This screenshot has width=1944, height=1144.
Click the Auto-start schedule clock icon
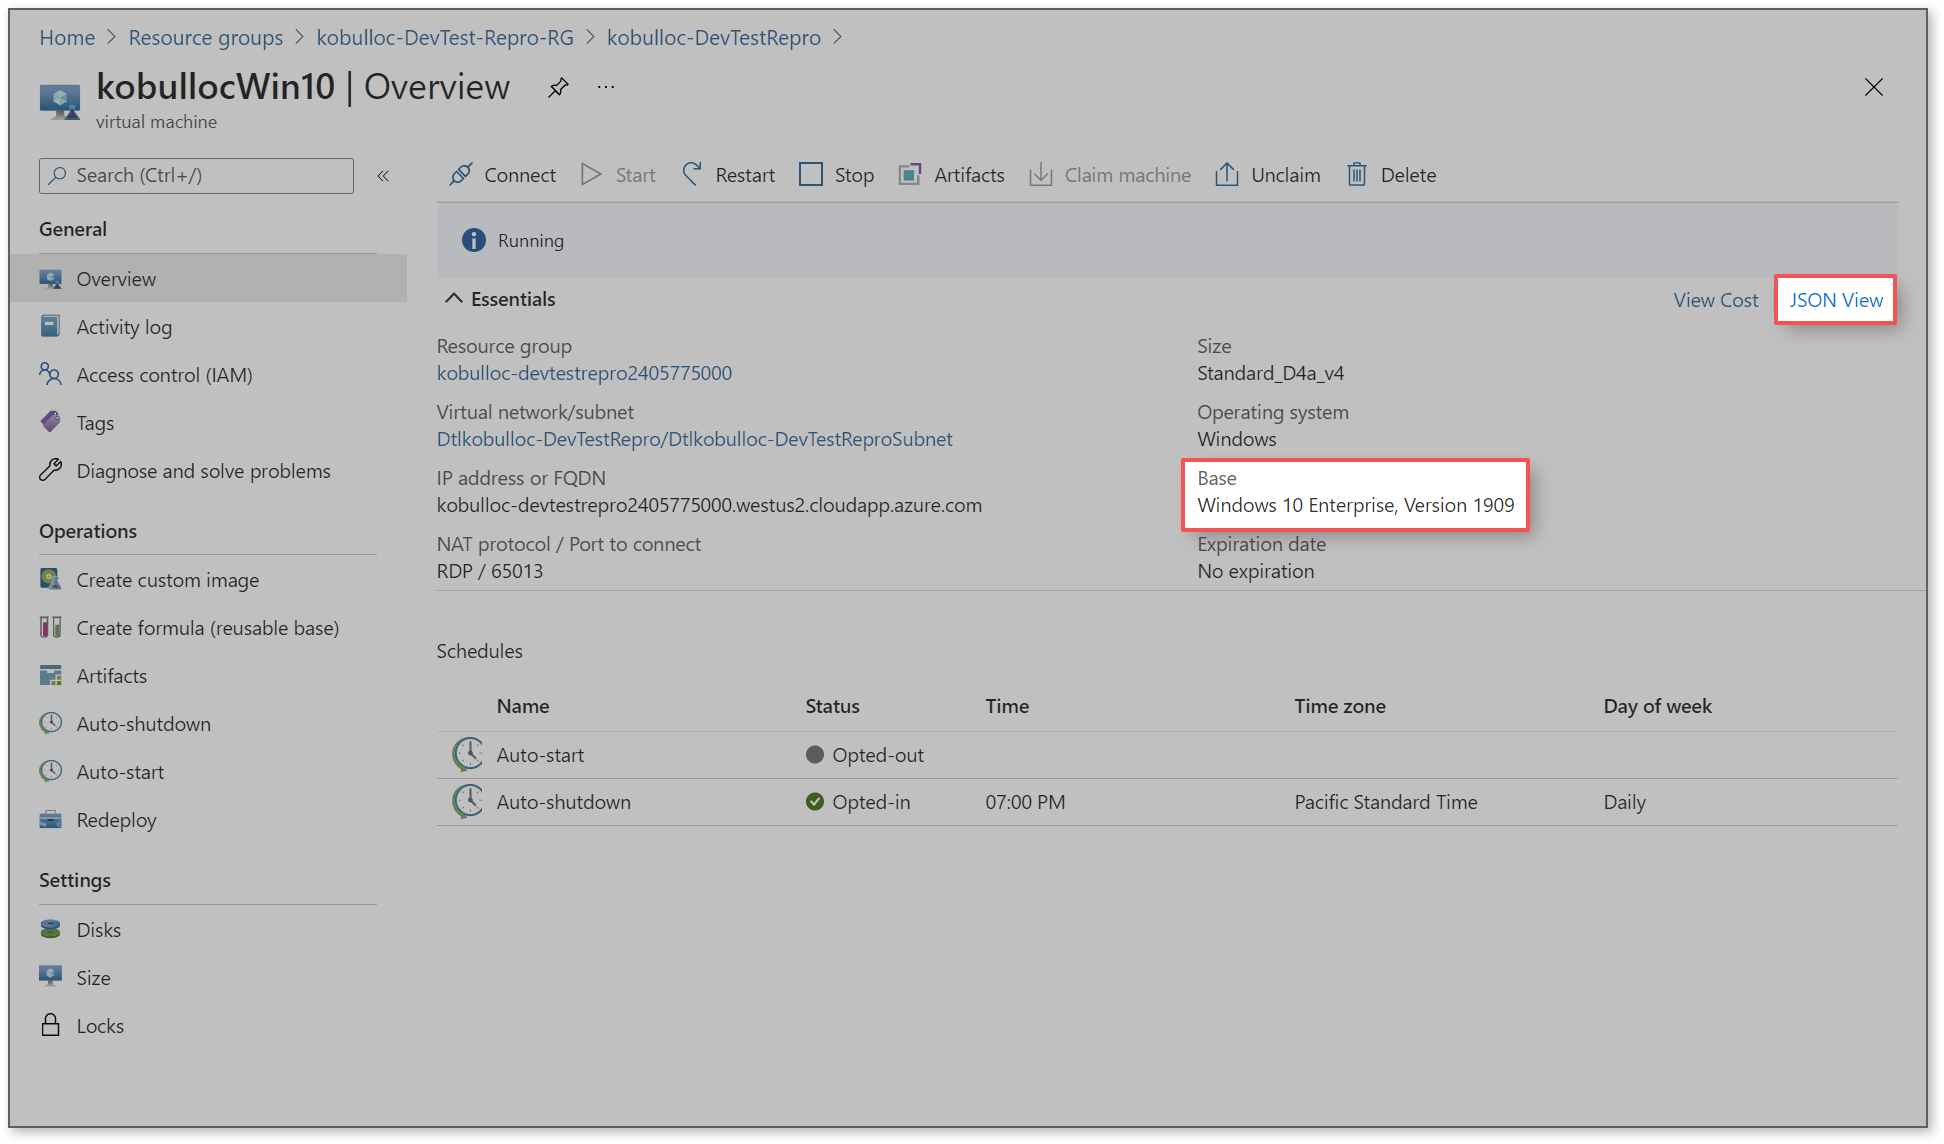pos(467,755)
